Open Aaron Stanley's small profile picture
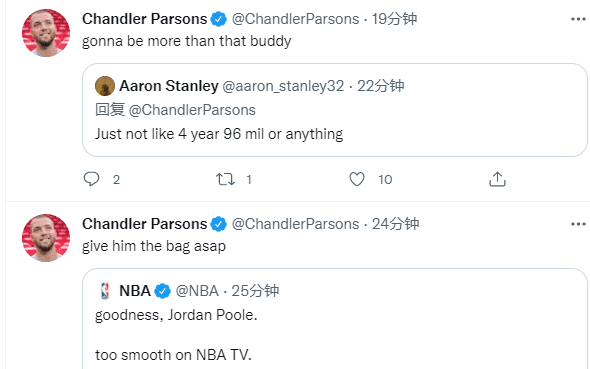This screenshot has height=369, width=590. [x=105, y=86]
